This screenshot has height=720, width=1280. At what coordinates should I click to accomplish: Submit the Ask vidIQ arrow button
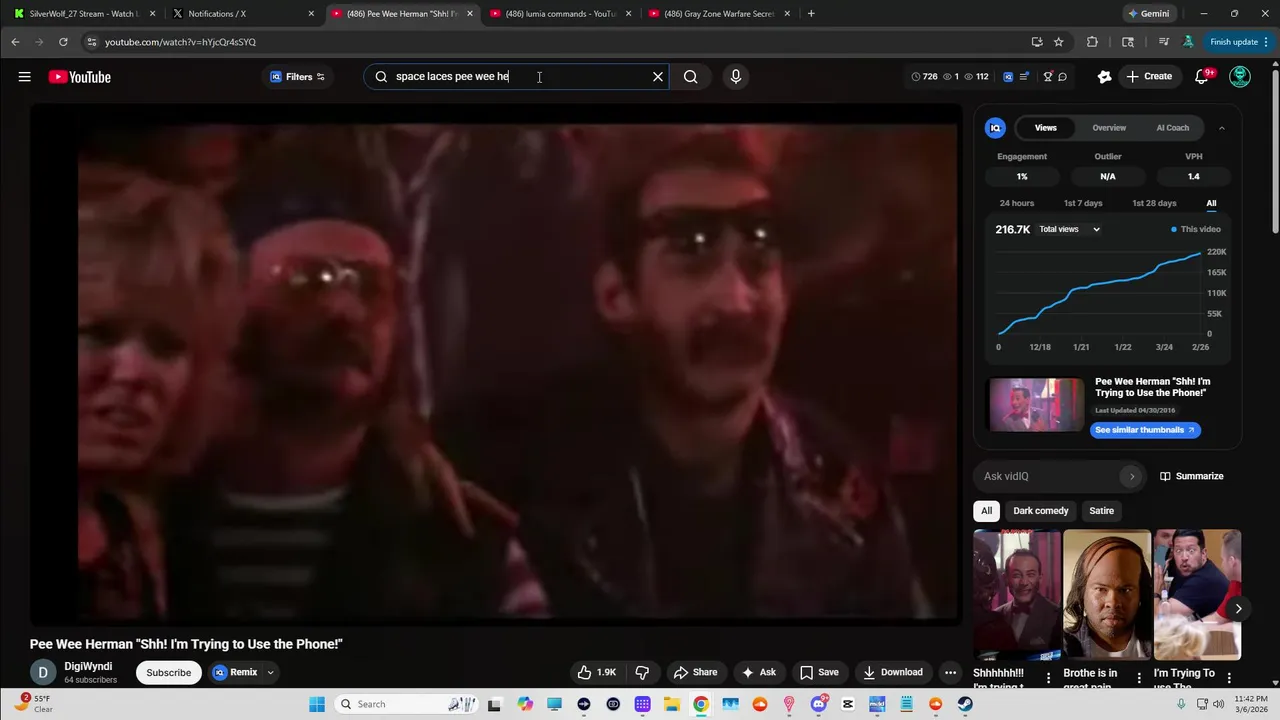point(1132,476)
